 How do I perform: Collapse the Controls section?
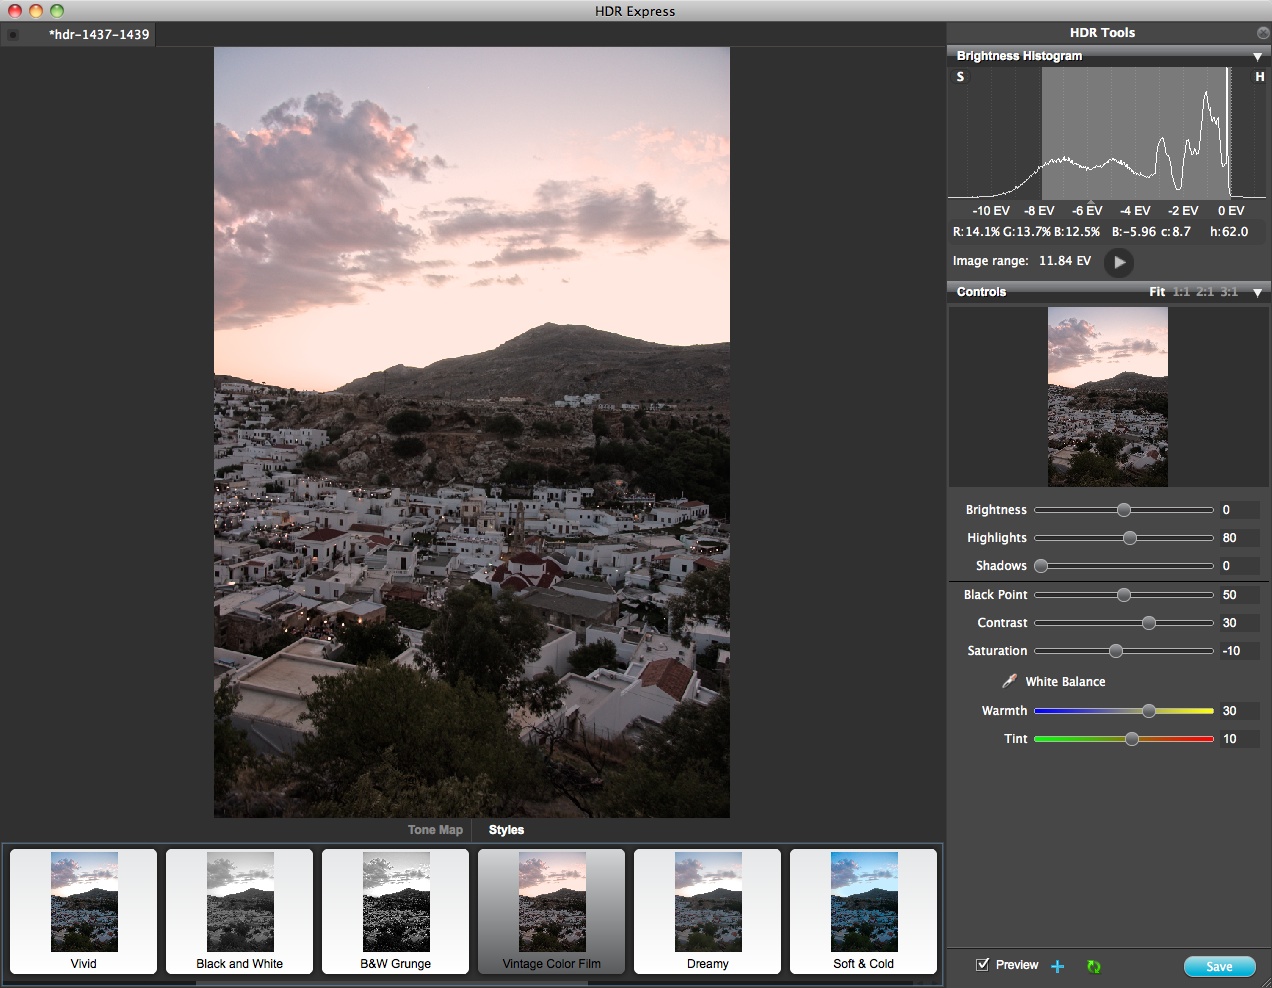click(x=1257, y=293)
